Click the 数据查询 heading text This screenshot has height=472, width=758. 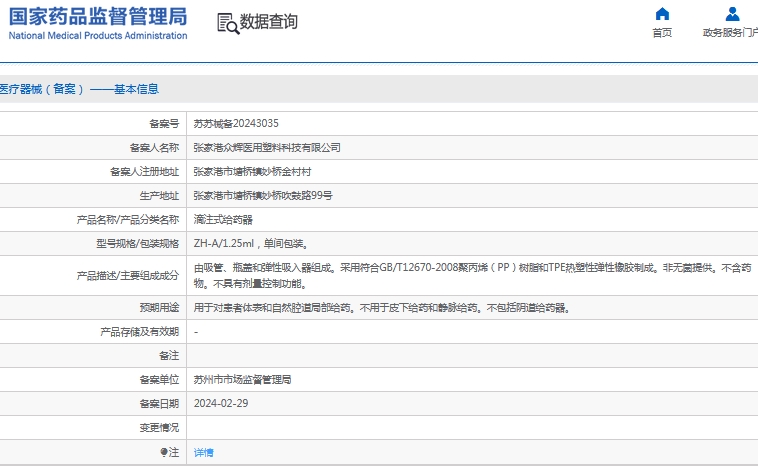(x=268, y=22)
